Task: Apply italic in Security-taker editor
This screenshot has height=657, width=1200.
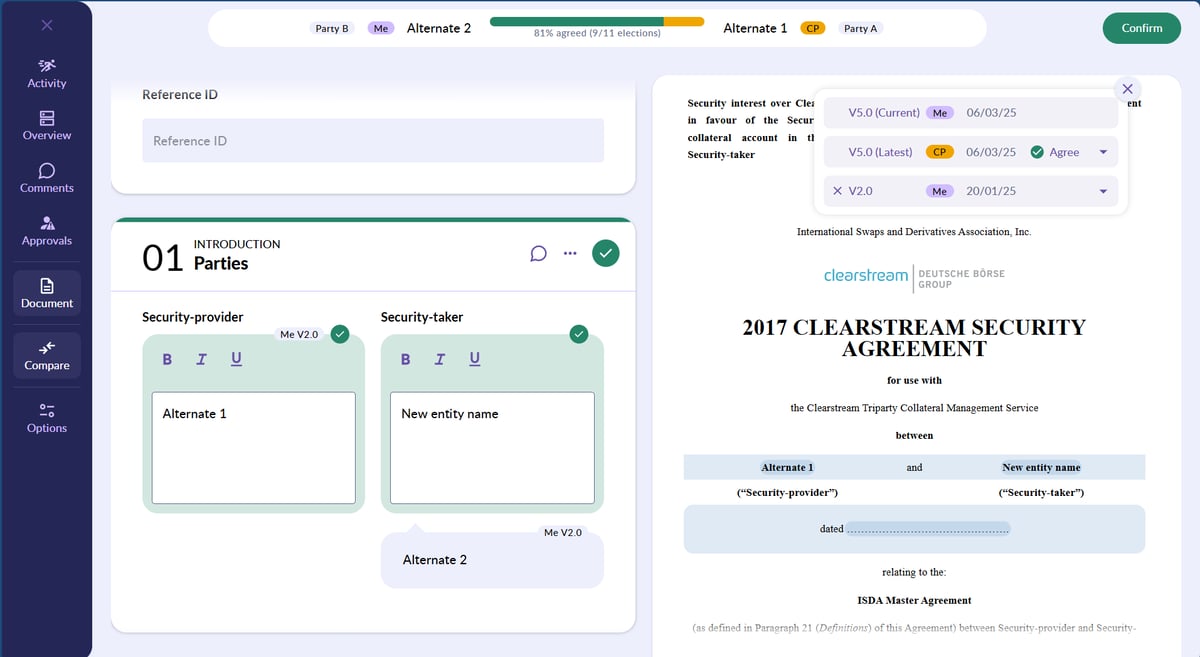Action: coord(439,359)
